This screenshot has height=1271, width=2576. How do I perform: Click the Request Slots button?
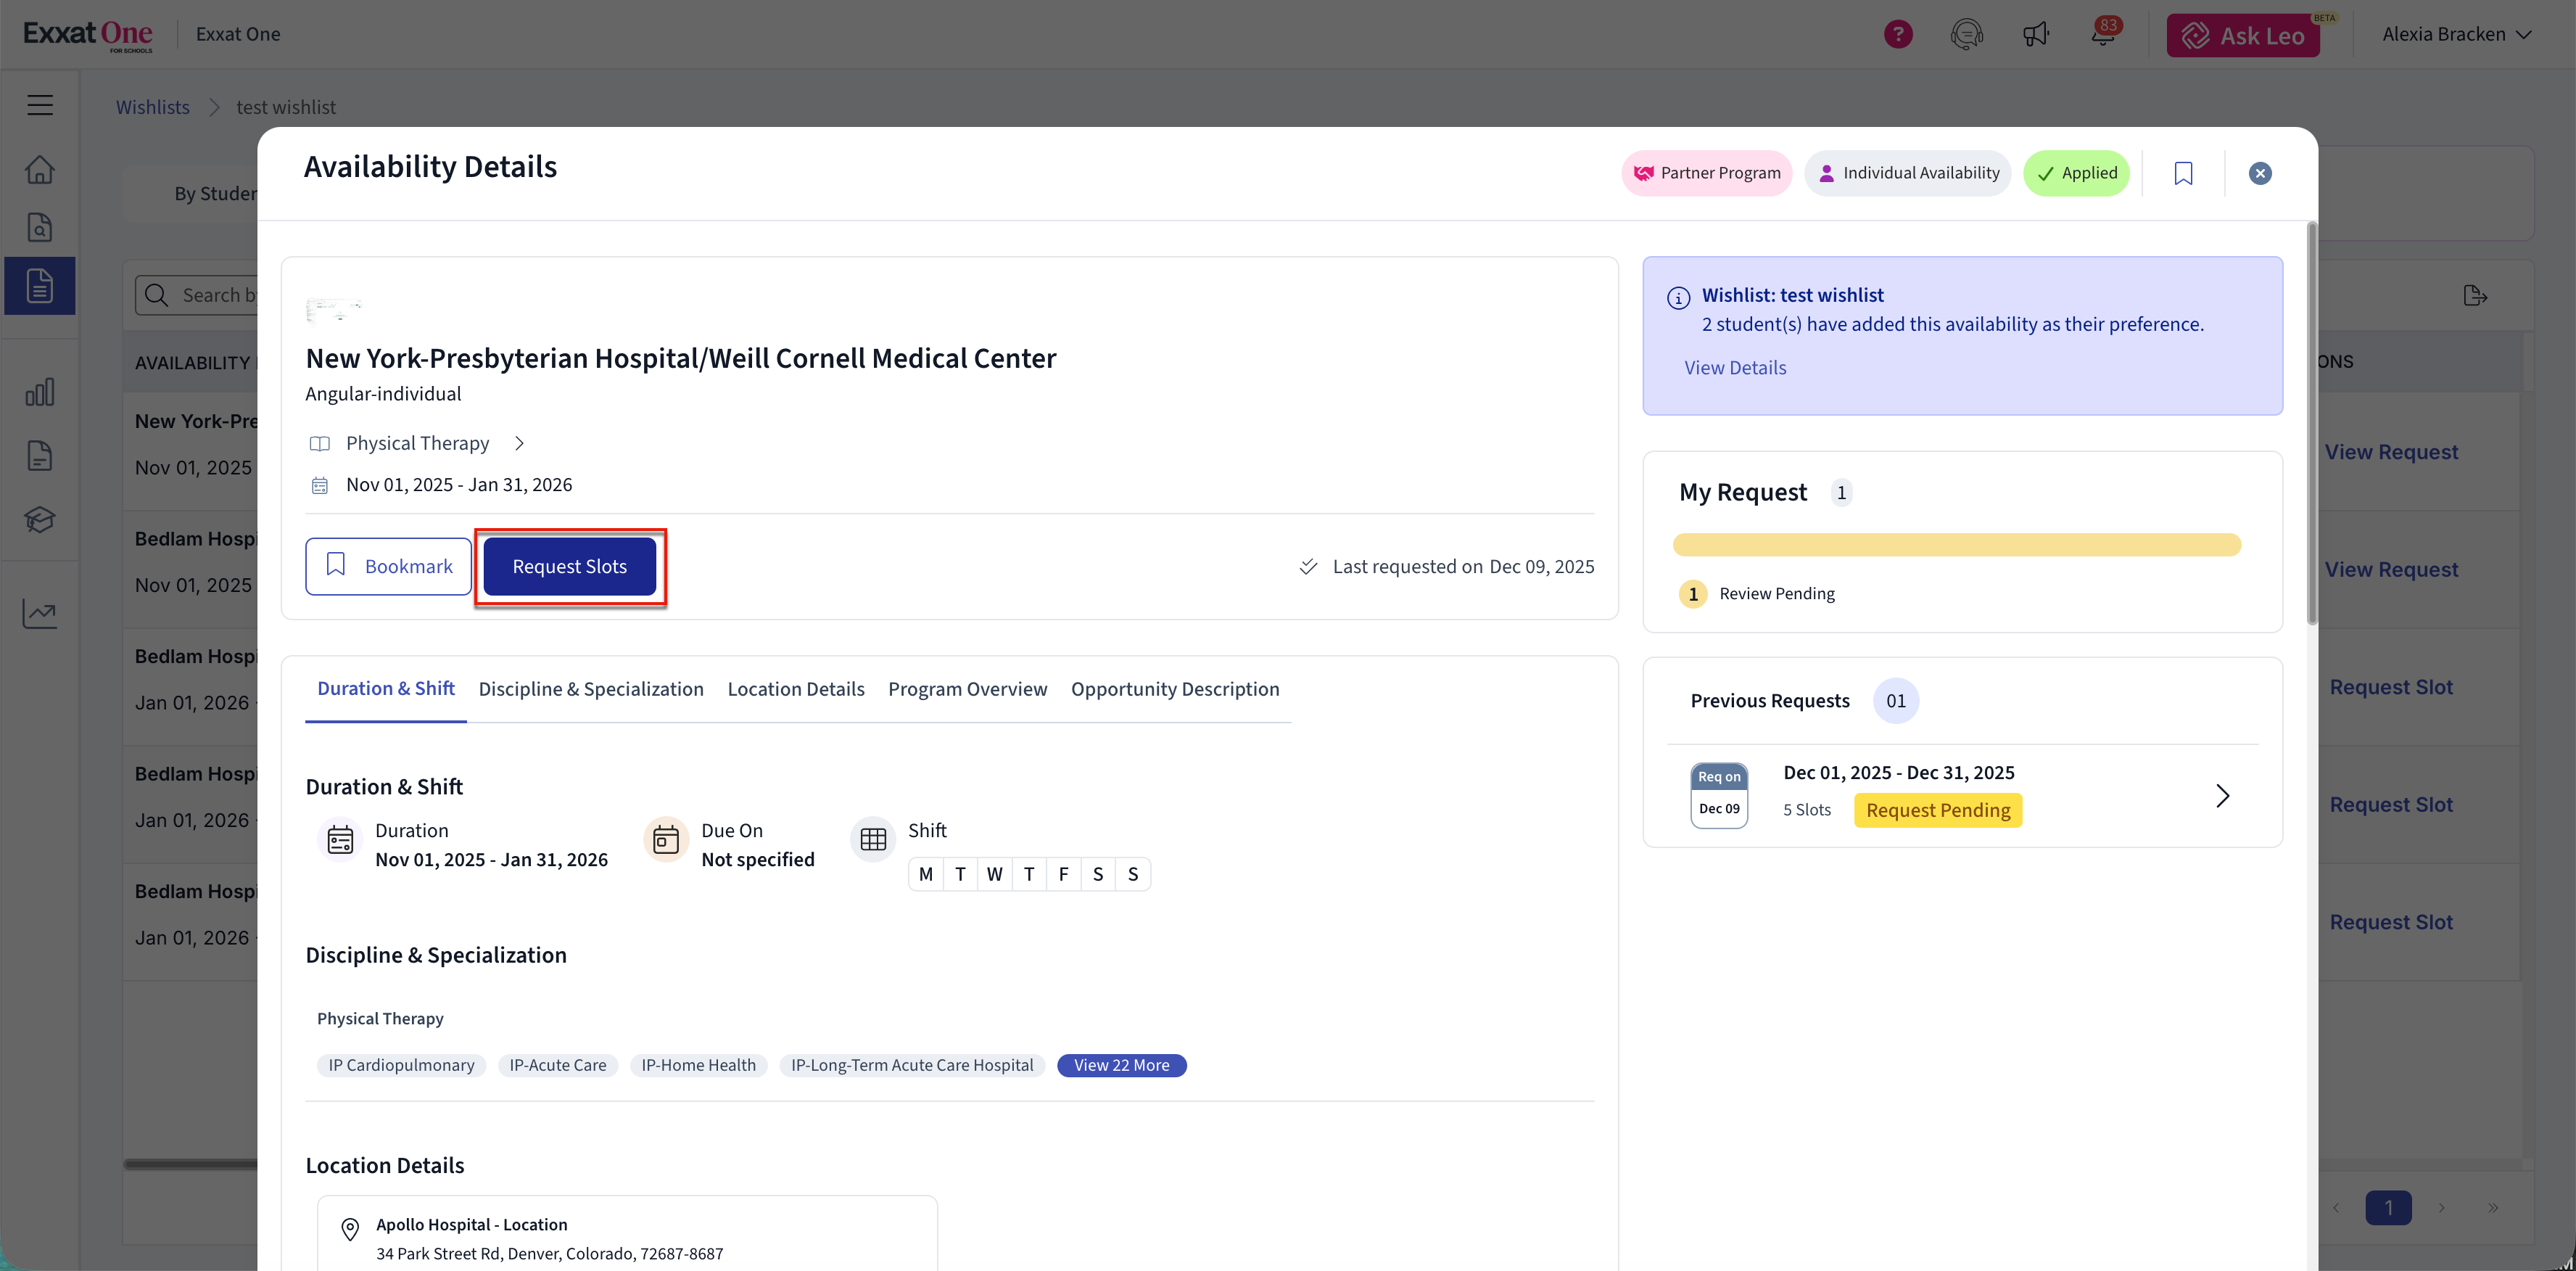tap(569, 566)
